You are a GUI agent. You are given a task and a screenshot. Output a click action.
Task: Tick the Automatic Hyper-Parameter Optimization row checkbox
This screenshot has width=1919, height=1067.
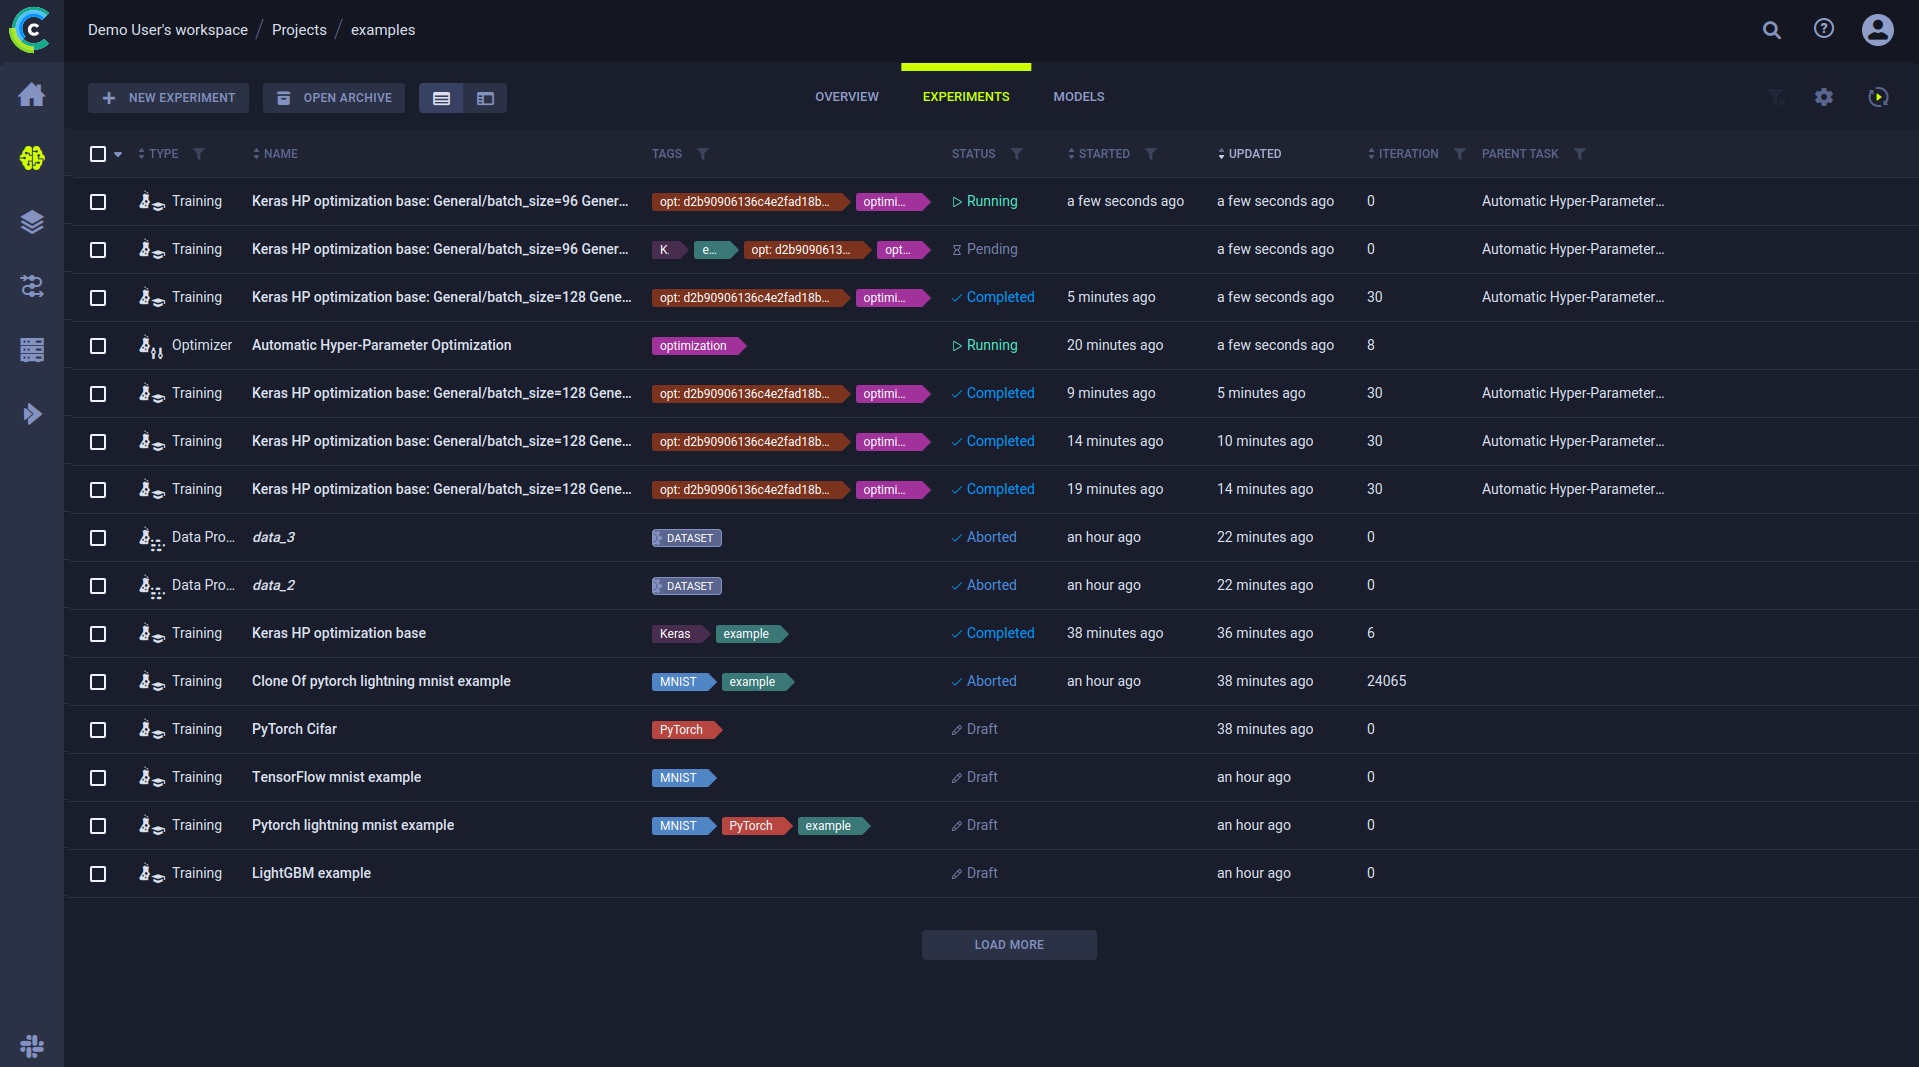coord(98,346)
